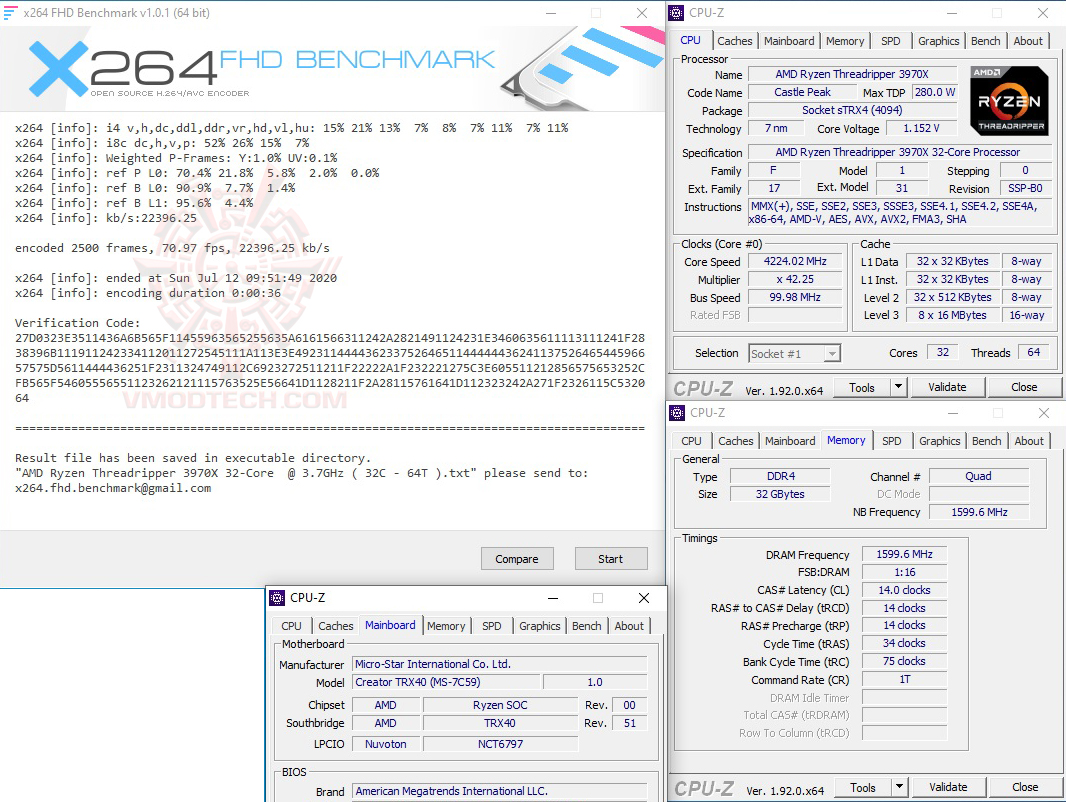The height and width of the screenshot is (802, 1066).
Task: Click the x264.fhd.benchmark@gmail.com address text
Action: [113, 488]
